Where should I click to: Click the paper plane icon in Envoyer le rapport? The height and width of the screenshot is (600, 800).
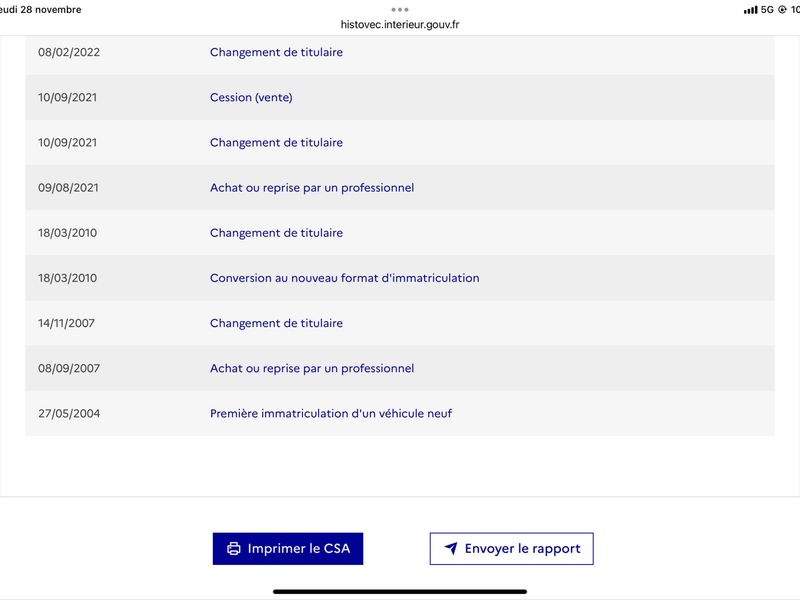[451, 548]
